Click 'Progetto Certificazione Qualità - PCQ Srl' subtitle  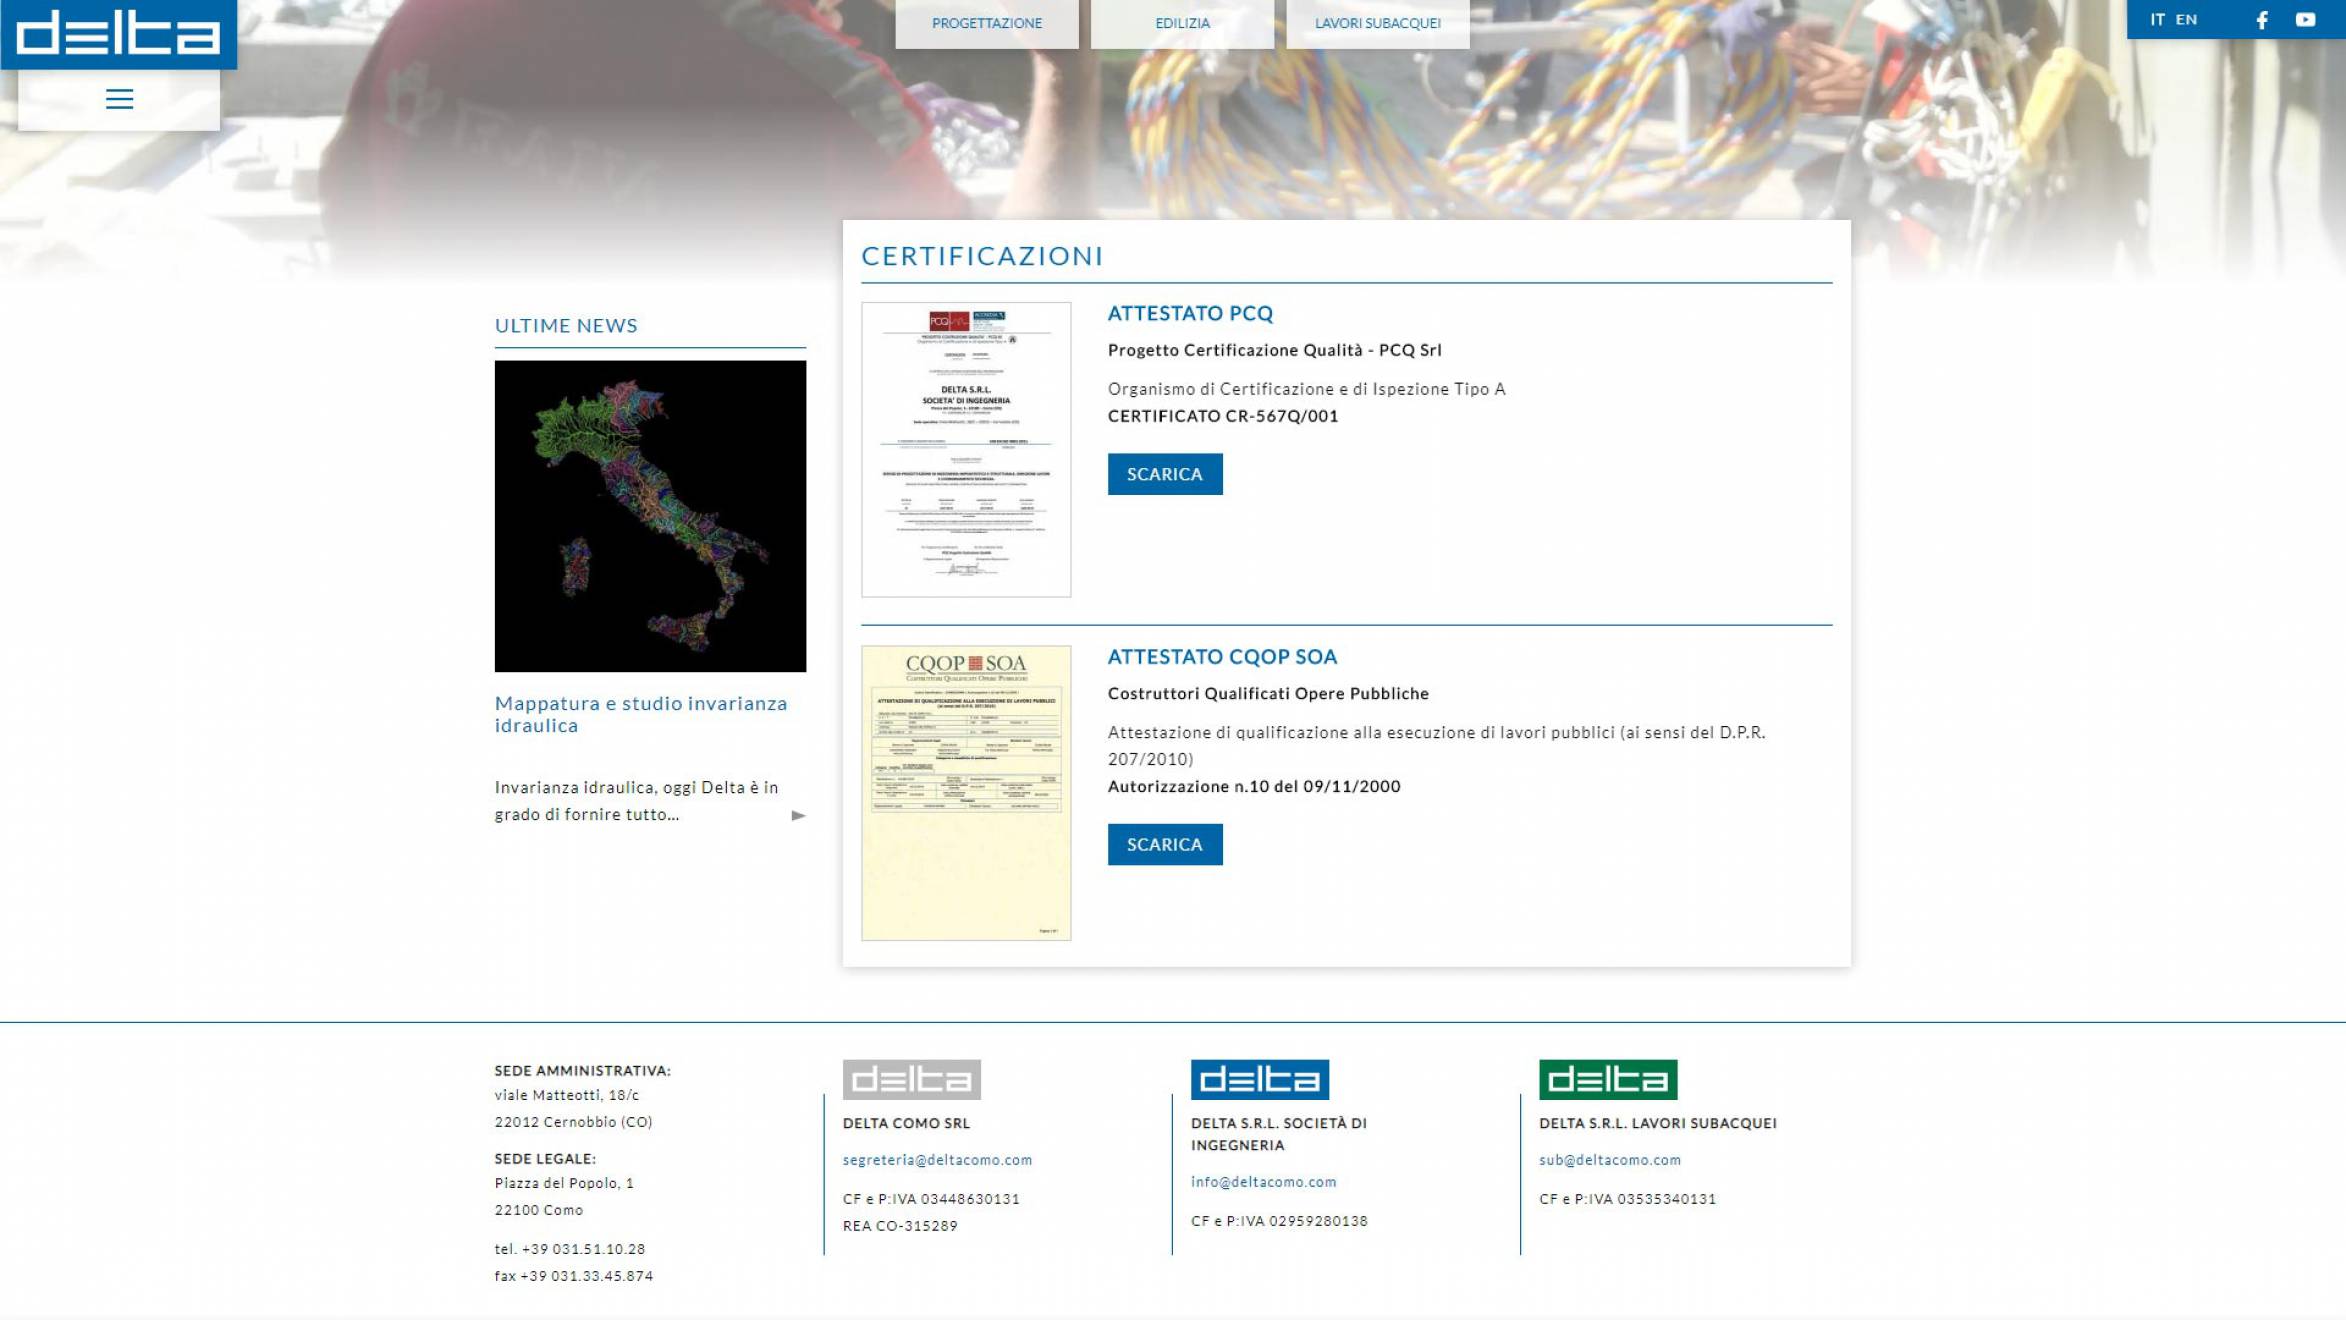pyautogui.click(x=1274, y=350)
